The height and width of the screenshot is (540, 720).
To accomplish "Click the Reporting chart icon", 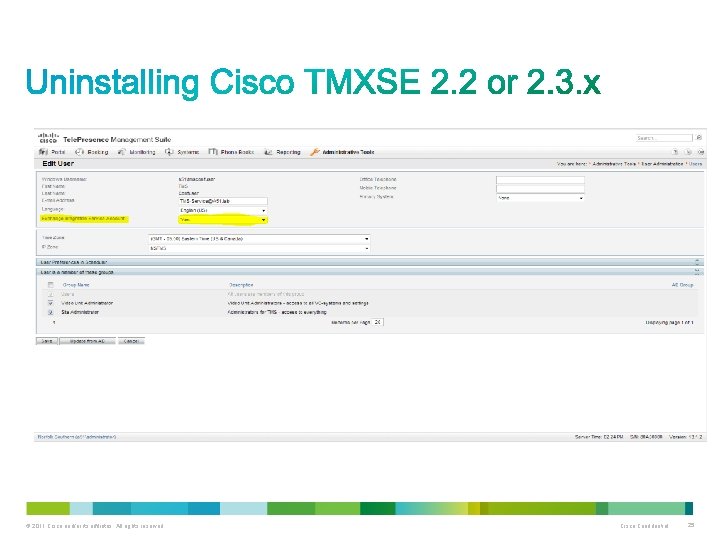I will coord(269,152).
